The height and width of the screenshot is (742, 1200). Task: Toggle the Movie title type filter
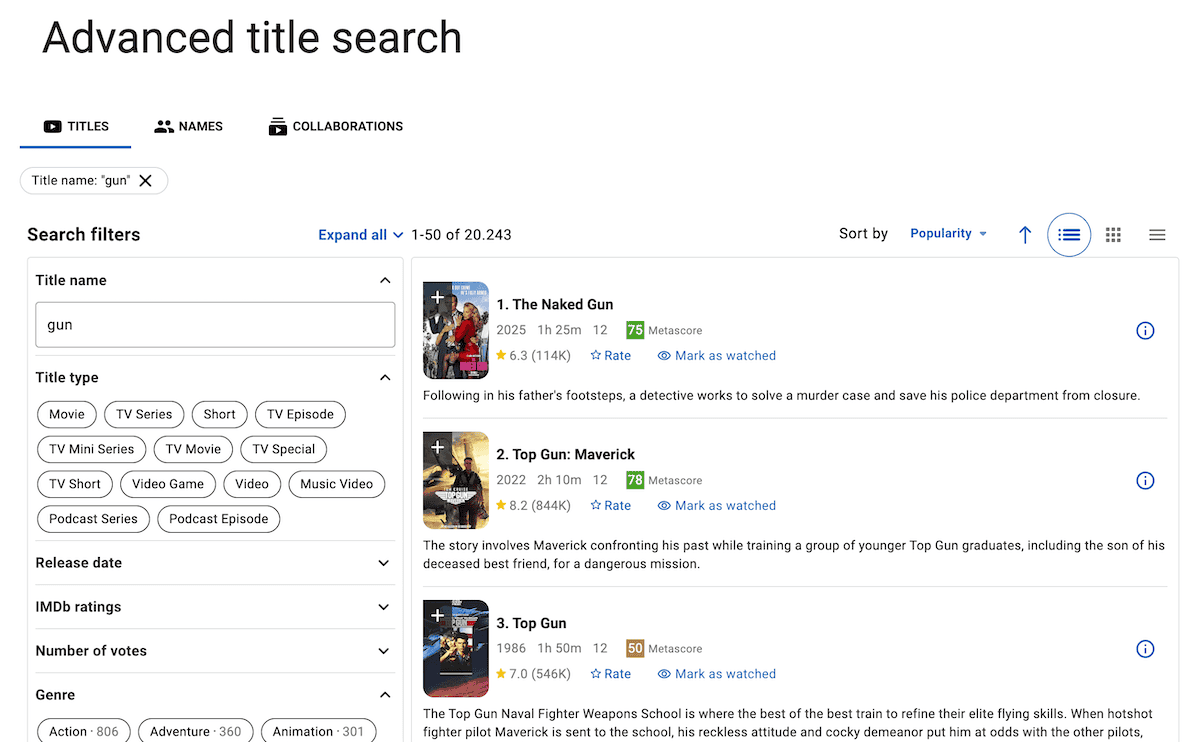click(x=67, y=414)
